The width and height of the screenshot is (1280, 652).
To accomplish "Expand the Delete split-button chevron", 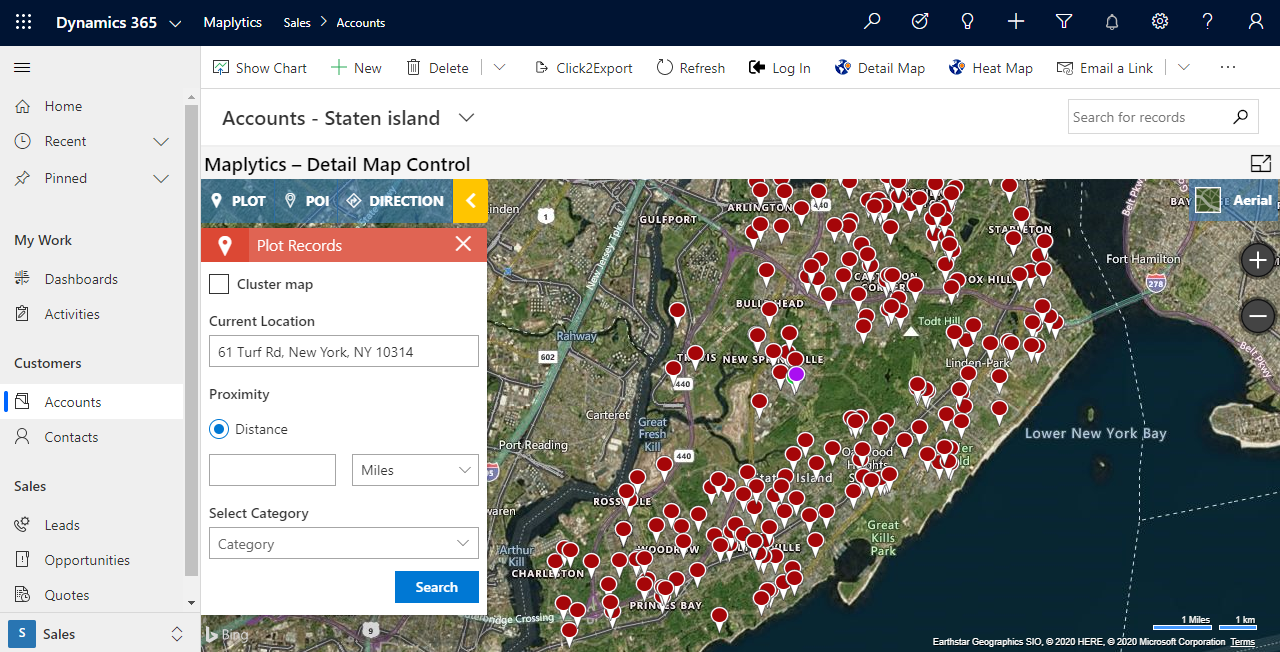I will (499, 68).
